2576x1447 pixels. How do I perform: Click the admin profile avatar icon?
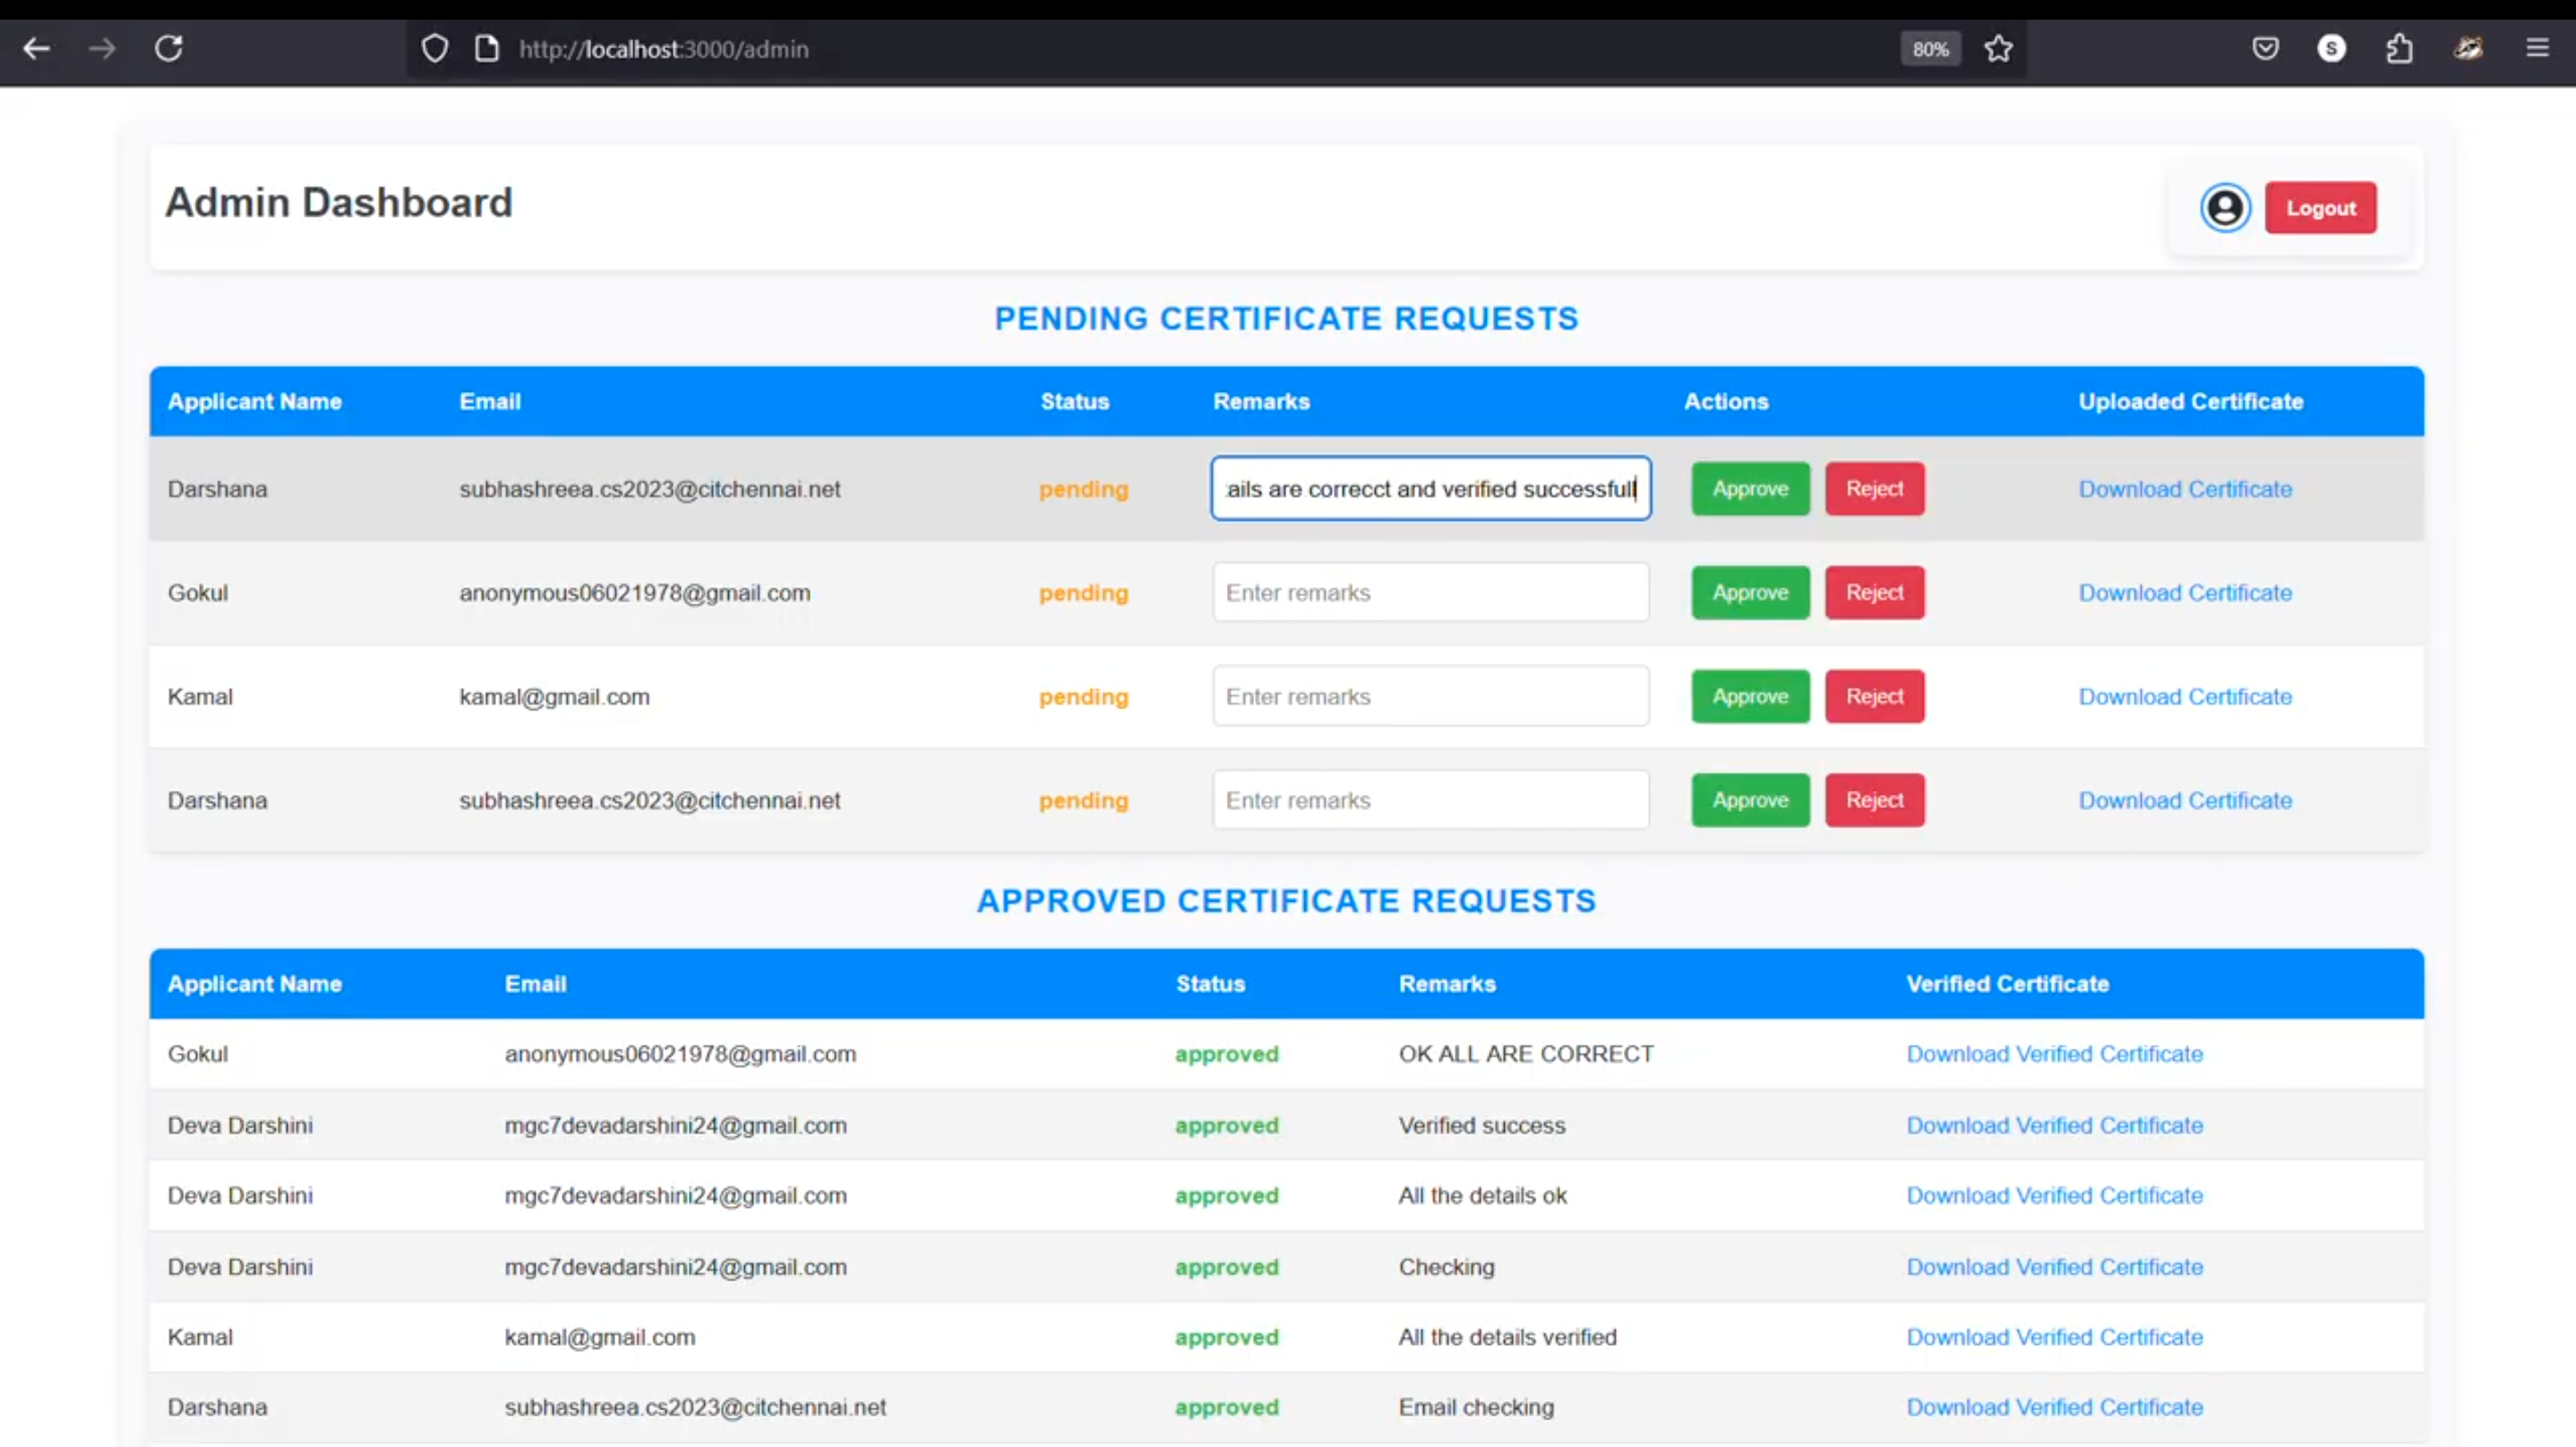point(2224,208)
